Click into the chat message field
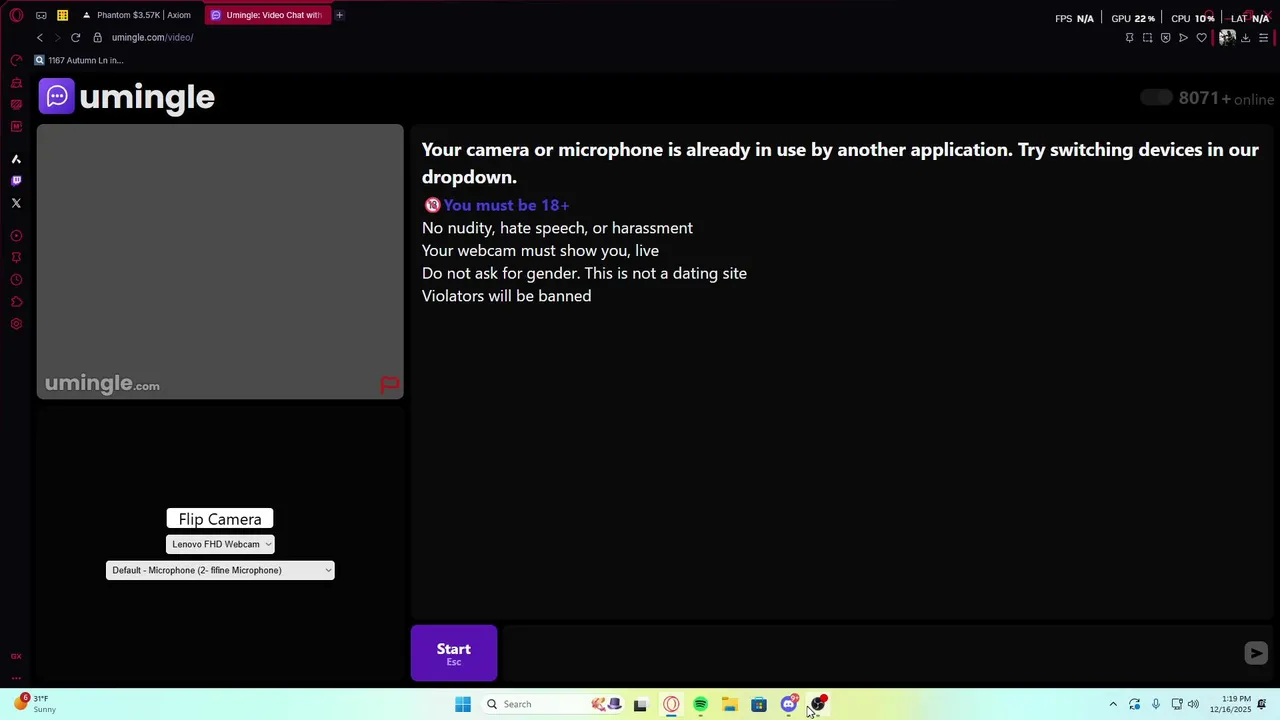1280x720 pixels. pos(868,653)
